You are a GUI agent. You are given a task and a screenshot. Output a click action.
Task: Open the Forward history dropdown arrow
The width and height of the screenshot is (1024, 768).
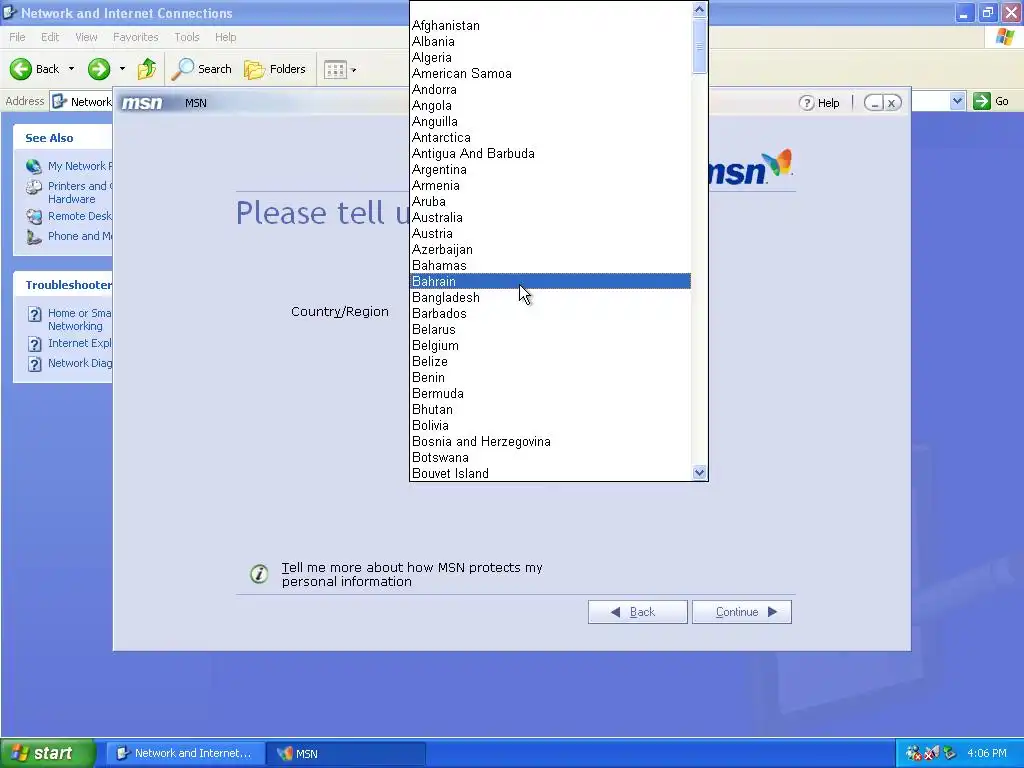(x=122, y=69)
